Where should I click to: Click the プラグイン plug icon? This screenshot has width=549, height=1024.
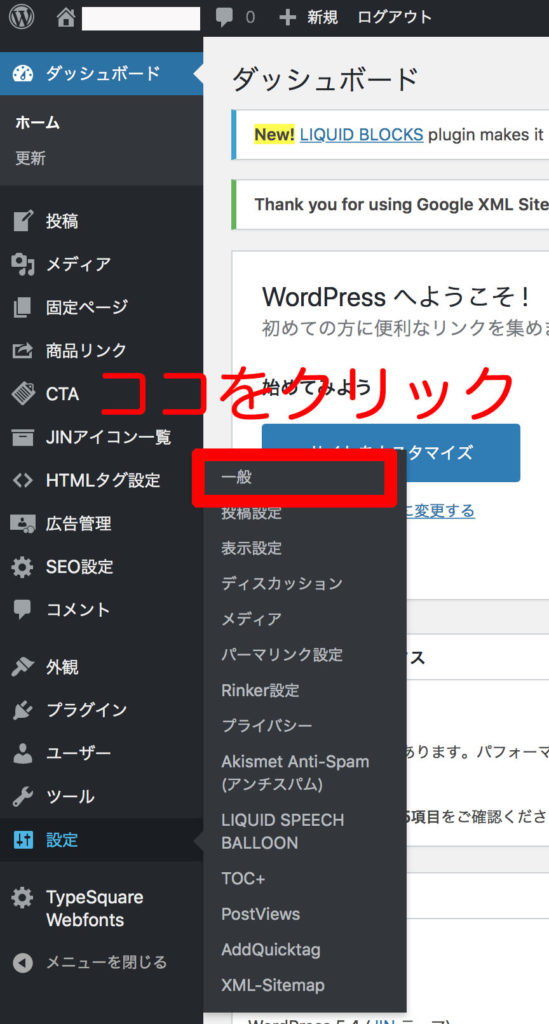pyautogui.click(x=22, y=710)
